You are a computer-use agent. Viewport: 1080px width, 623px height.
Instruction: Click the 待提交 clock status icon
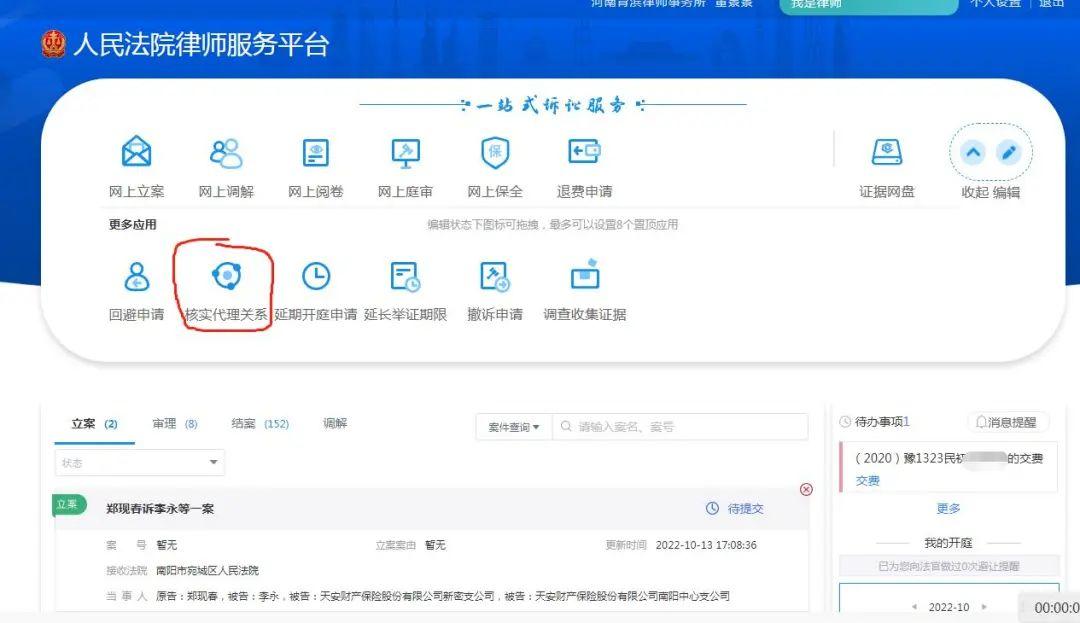(712, 508)
